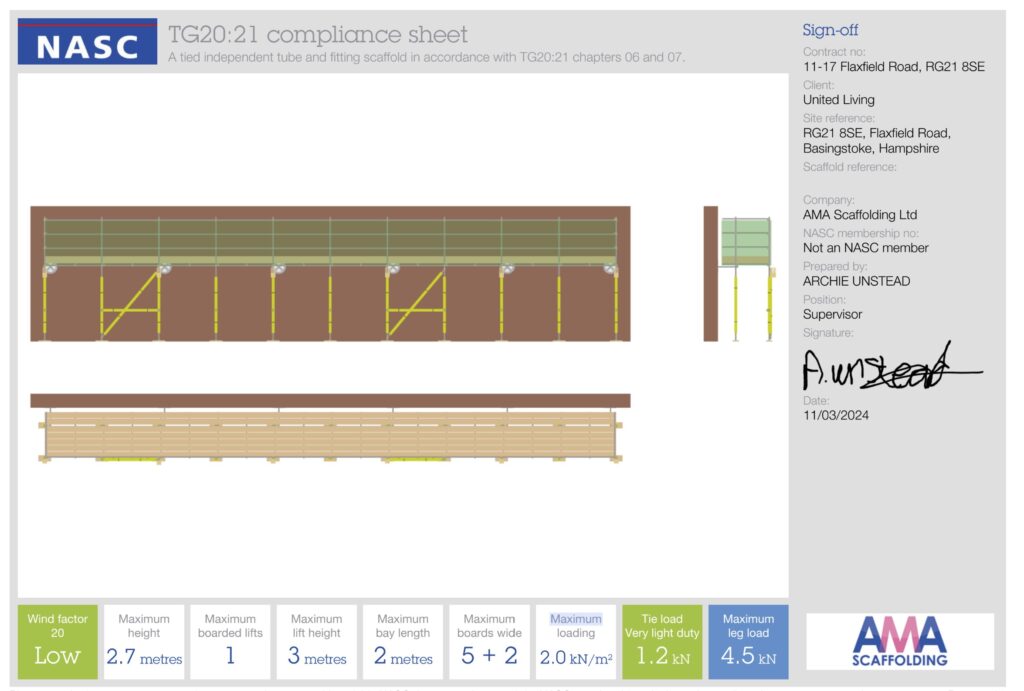Click the Maximum loading 2.0 kN/m² tile
The width and height of the screenshot is (1024, 691).
point(576,641)
